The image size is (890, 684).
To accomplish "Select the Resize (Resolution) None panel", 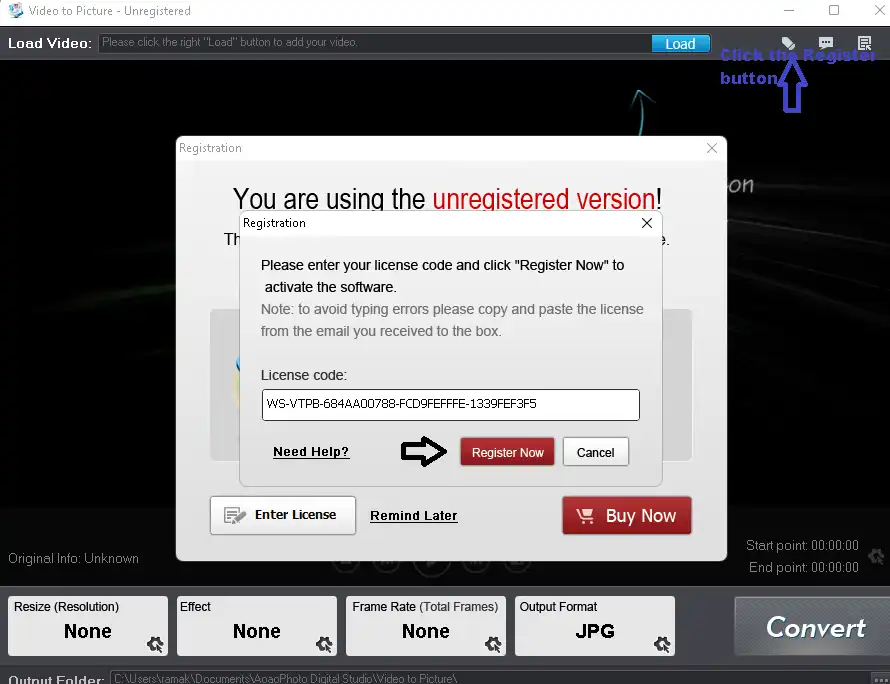I will (87, 626).
